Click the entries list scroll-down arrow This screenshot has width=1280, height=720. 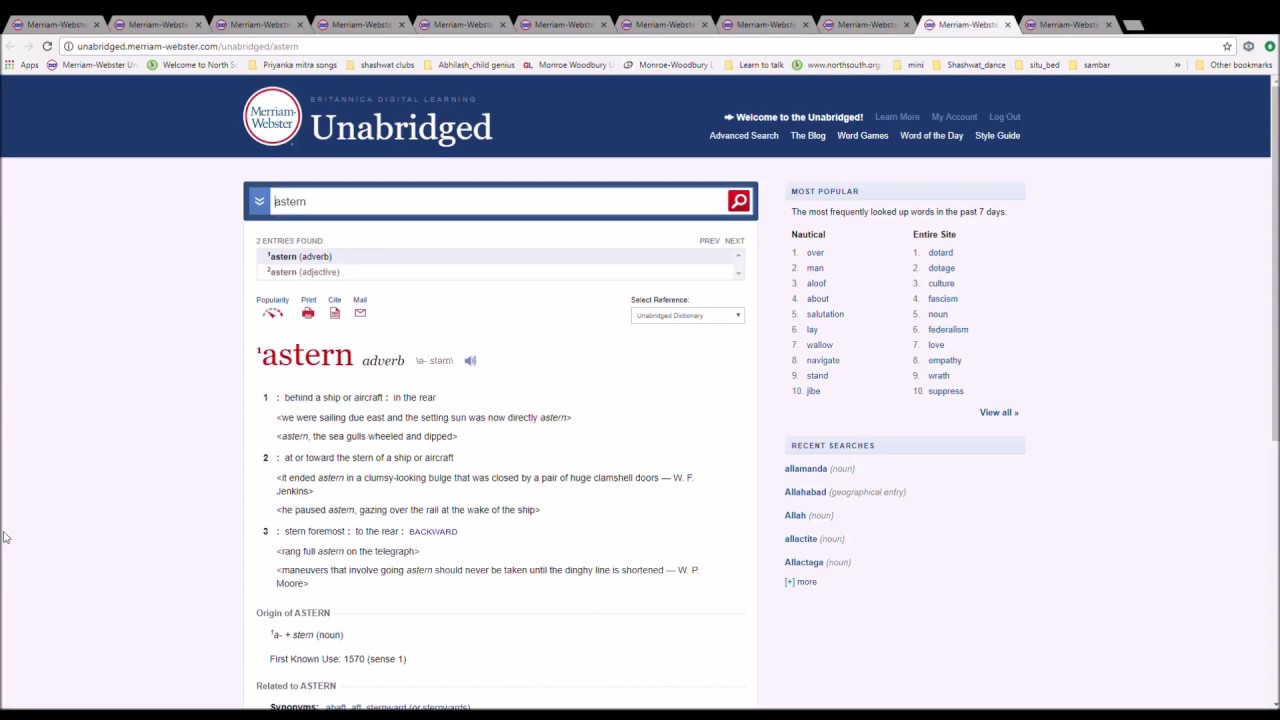[739, 273]
